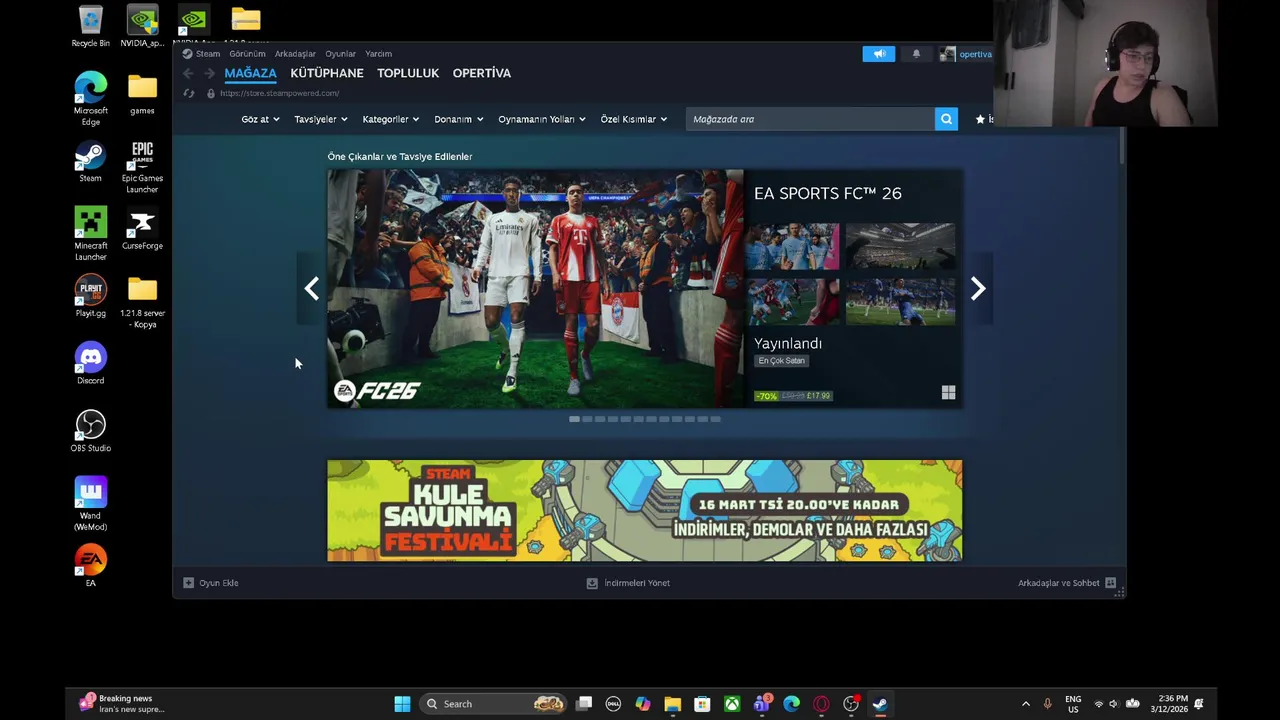Screen dimensions: 1280x720
Task: Open the Oyunlar menu
Action: pyautogui.click(x=340, y=54)
